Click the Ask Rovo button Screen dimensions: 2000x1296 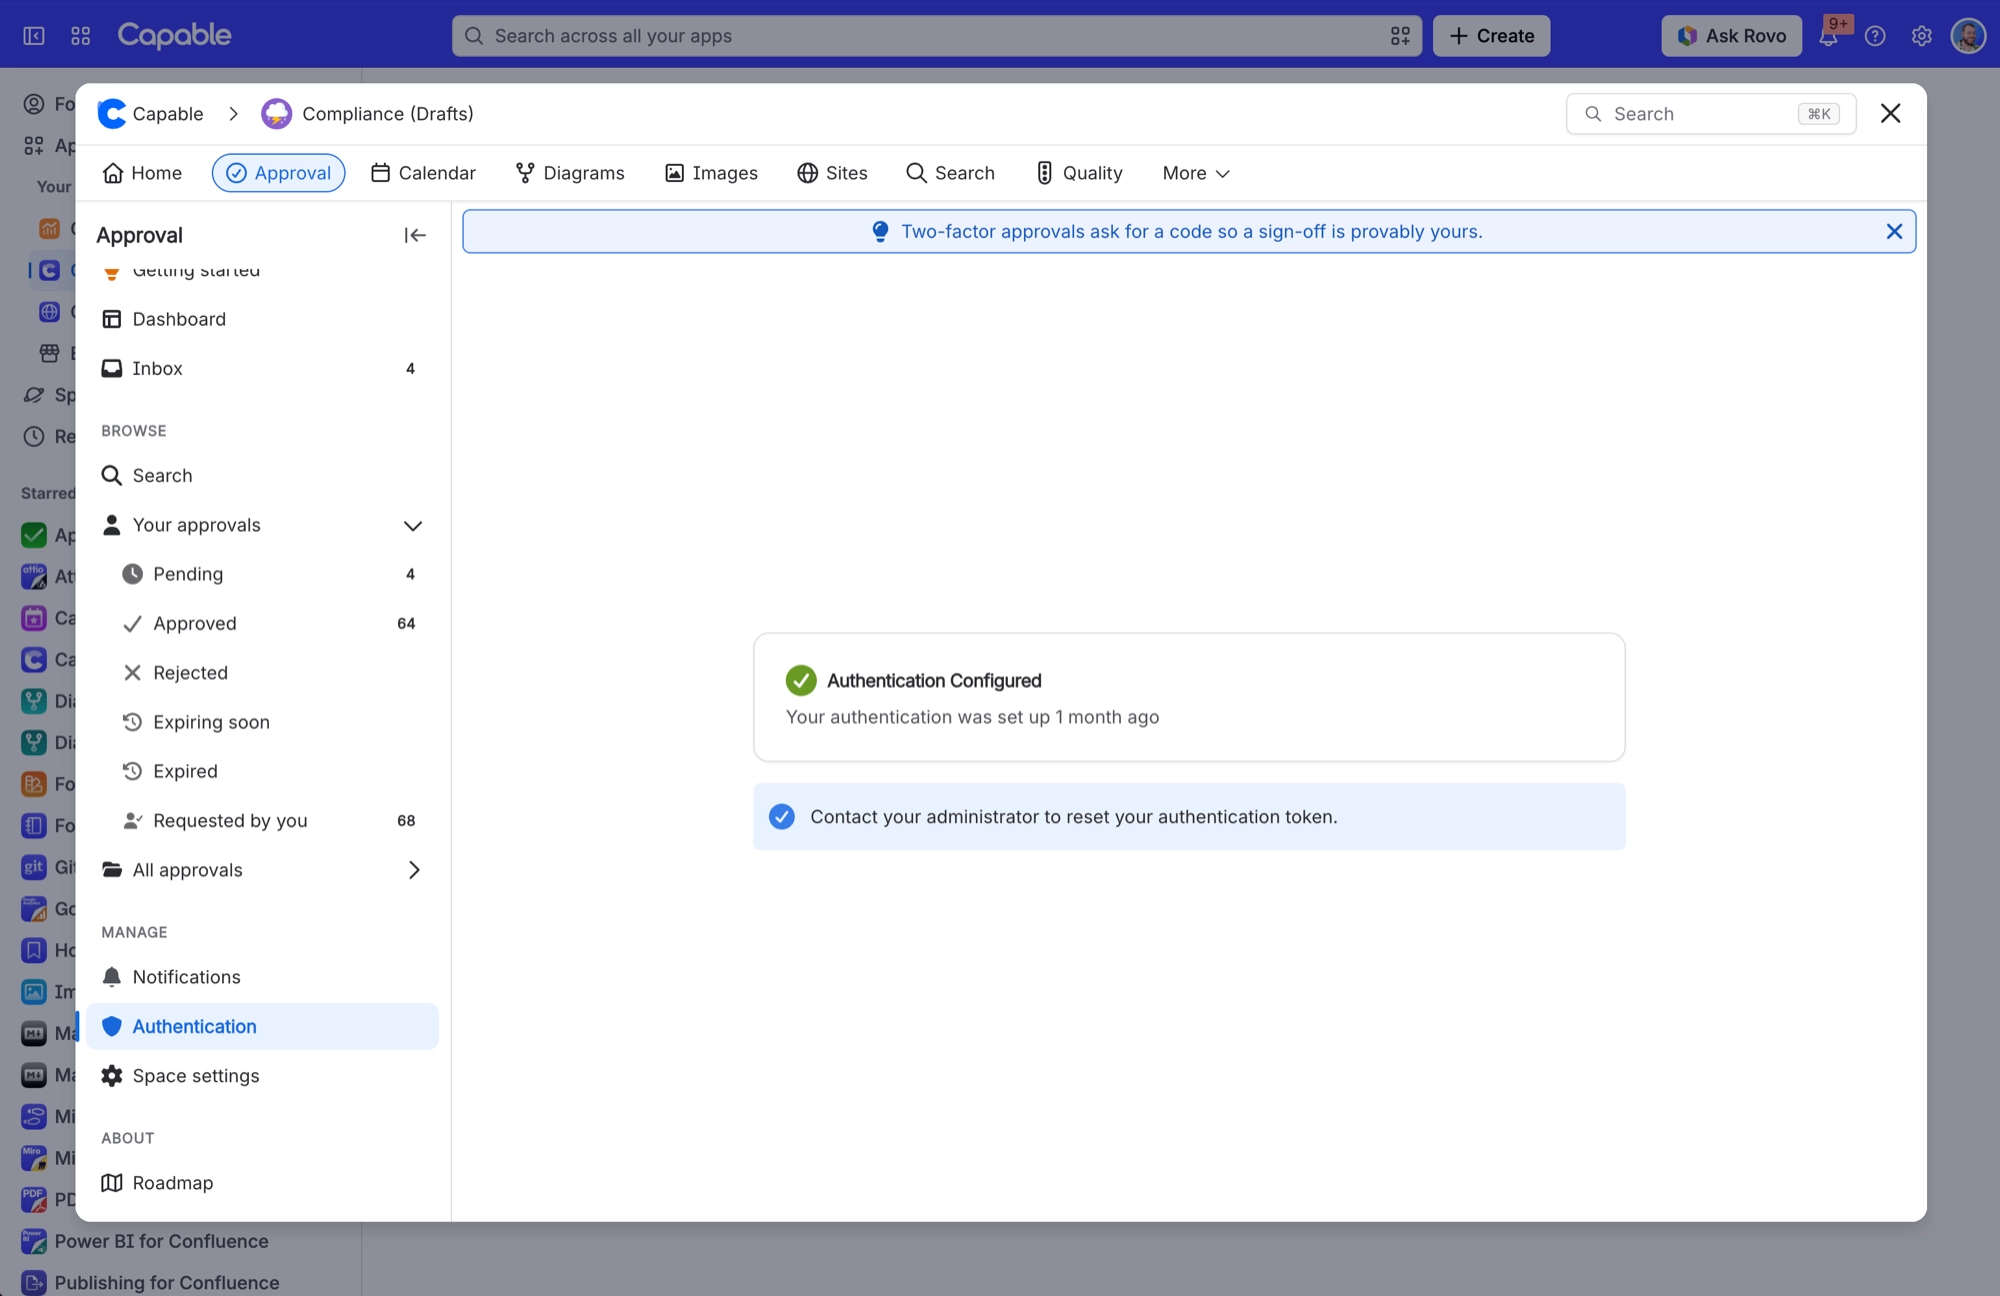pyautogui.click(x=1731, y=36)
